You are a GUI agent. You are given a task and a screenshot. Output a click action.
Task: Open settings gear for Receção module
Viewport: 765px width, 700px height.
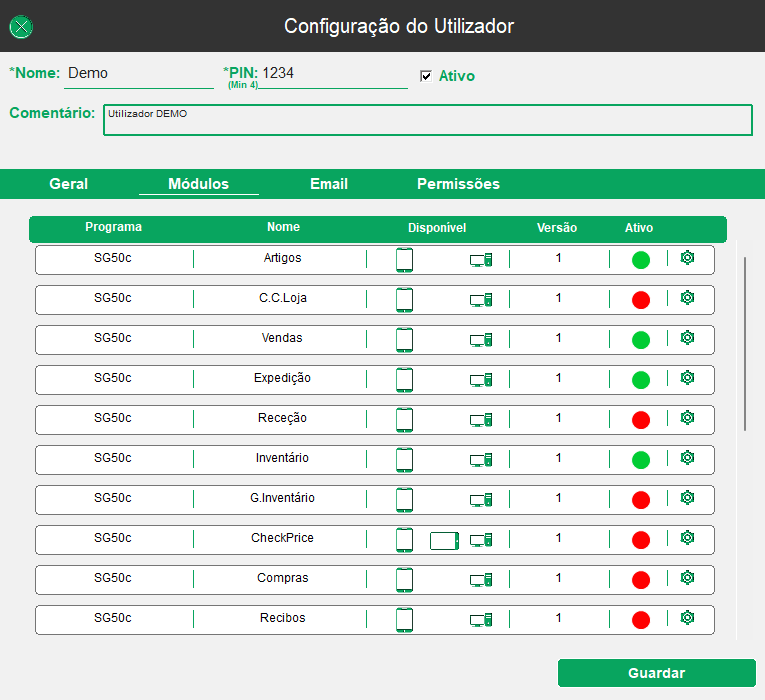point(687,418)
